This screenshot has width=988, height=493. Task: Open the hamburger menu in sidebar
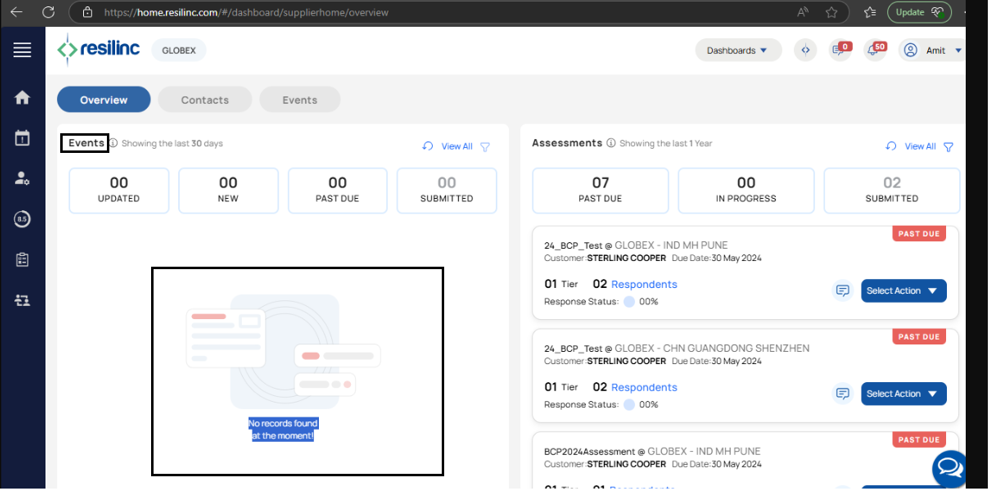[22, 50]
